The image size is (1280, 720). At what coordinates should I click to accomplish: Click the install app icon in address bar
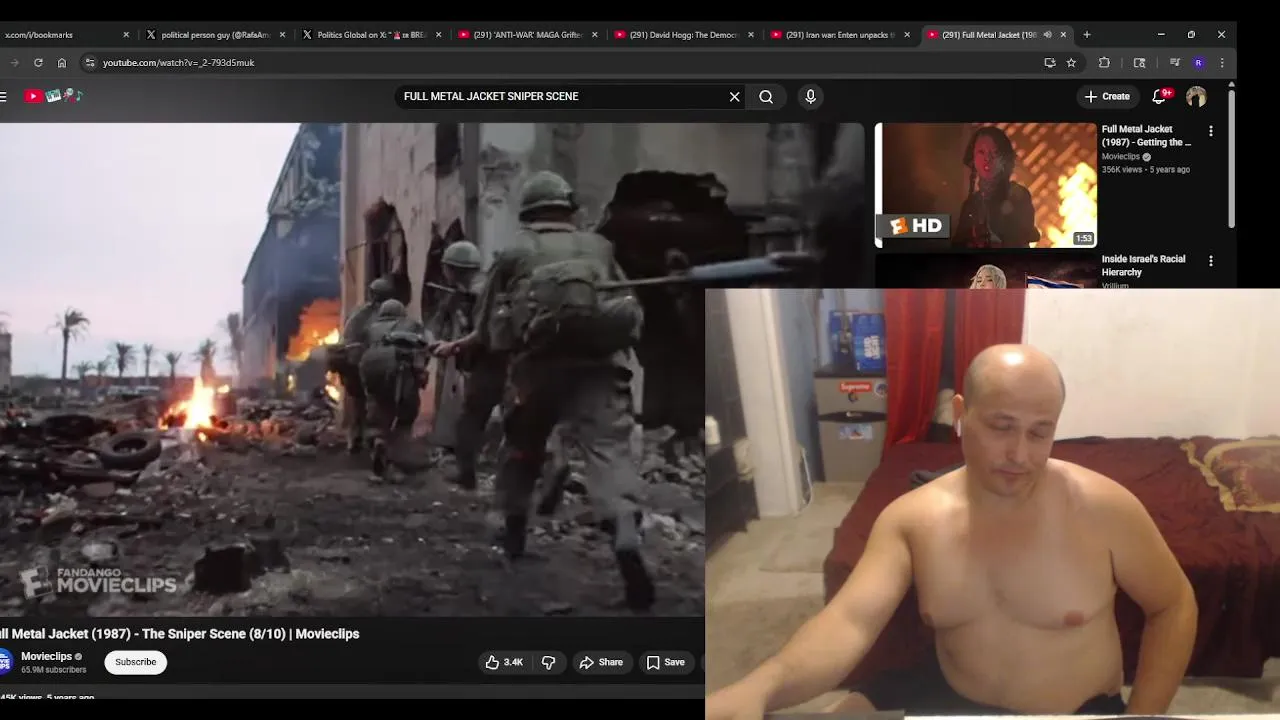pyautogui.click(x=1049, y=62)
